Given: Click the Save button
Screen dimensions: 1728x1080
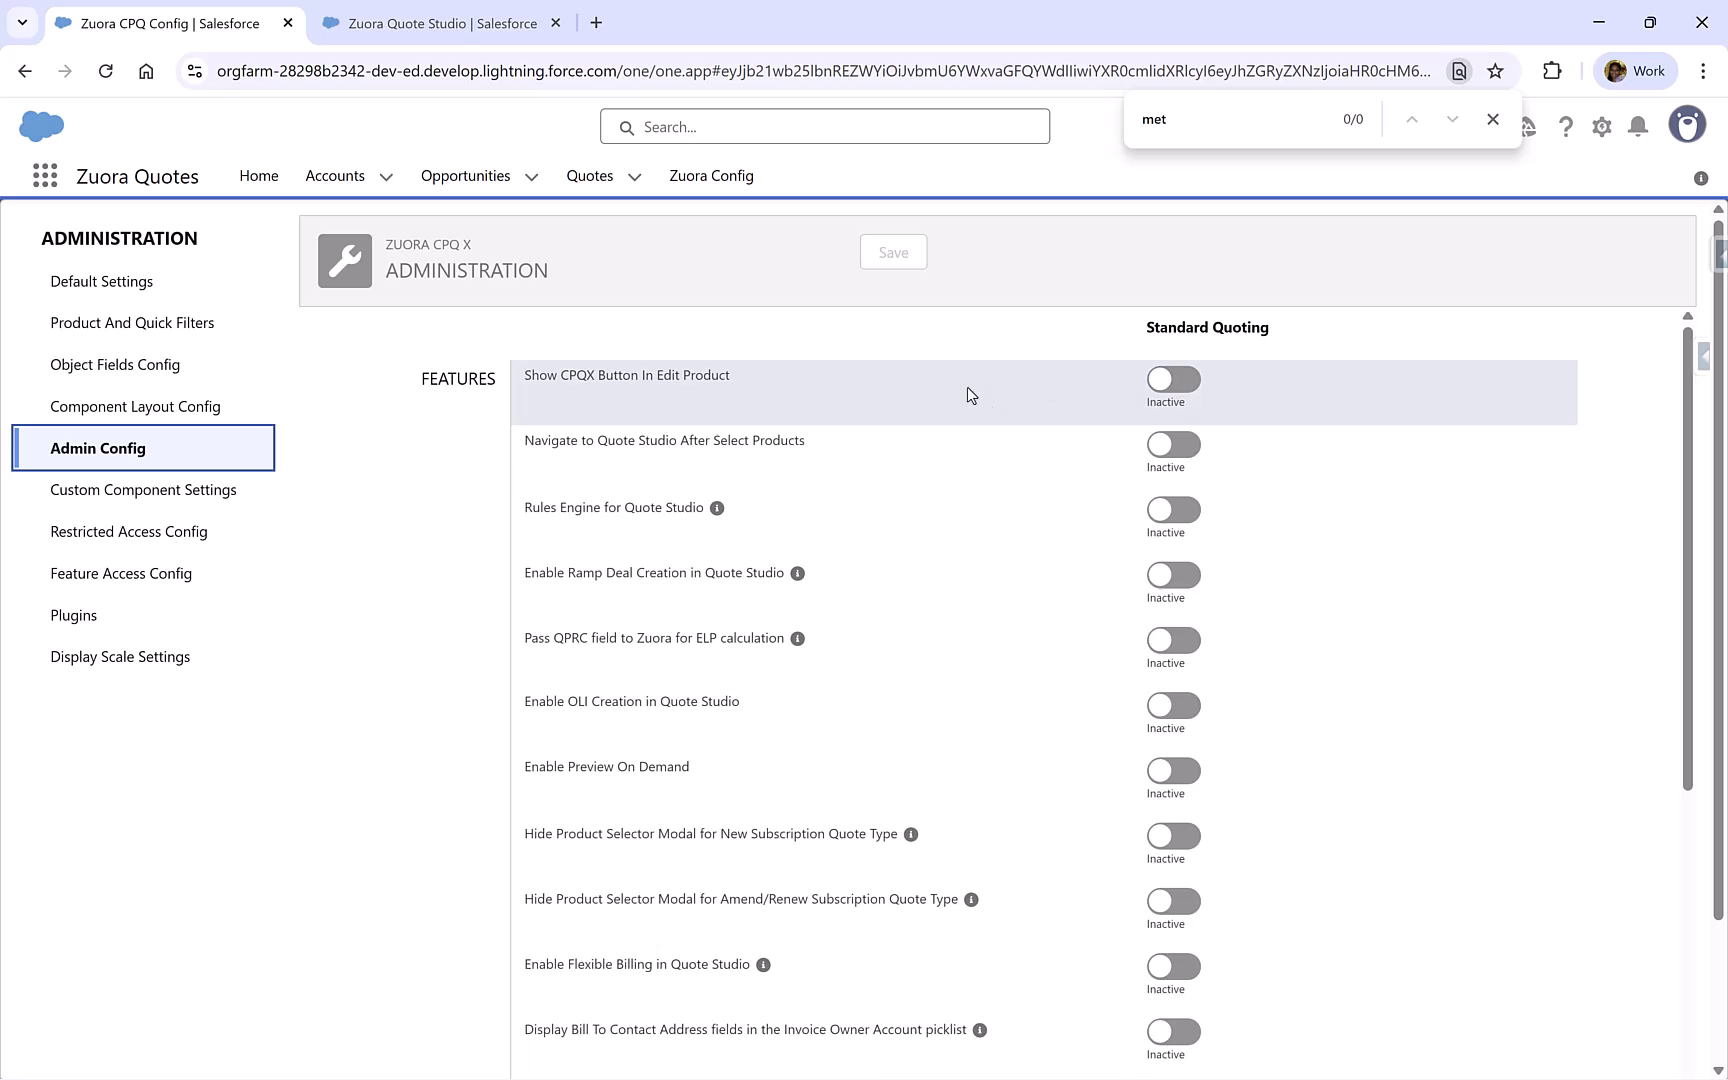Looking at the screenshot, I should [x=893, y=252].
